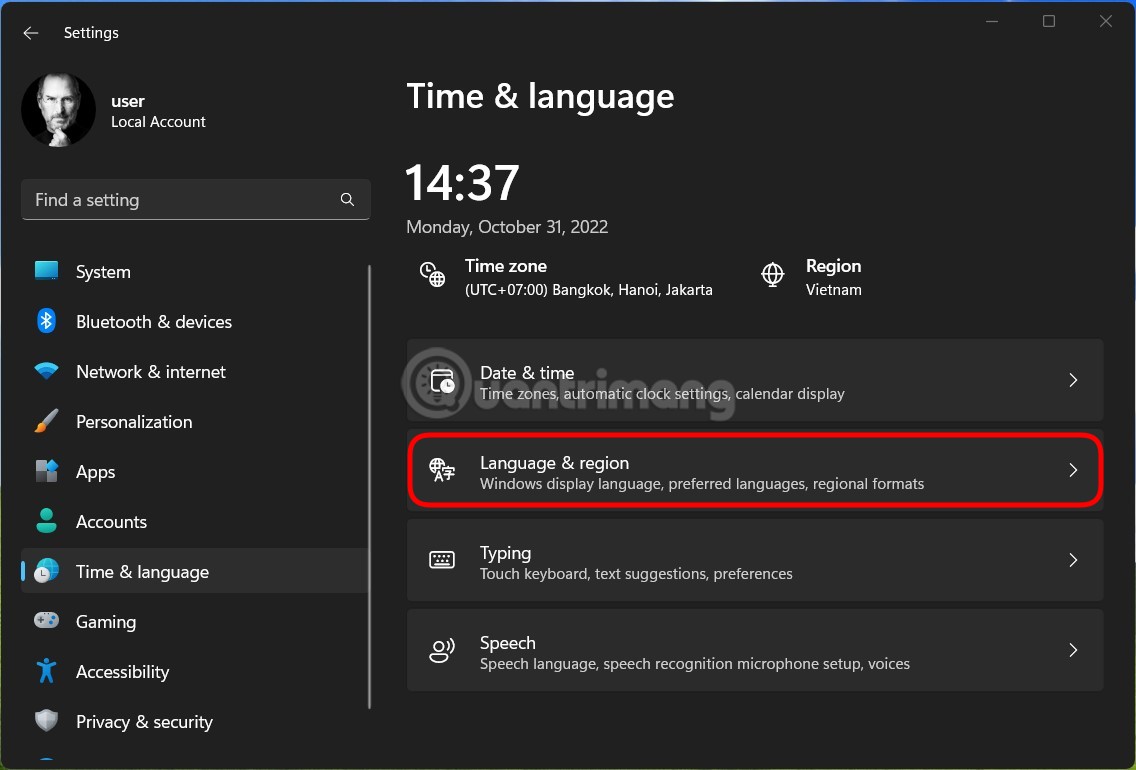Image resolution: width=1136 pixels, height=770 pixels.
Task: Open Privacy & security label
Action: click(x=144, y=721)
